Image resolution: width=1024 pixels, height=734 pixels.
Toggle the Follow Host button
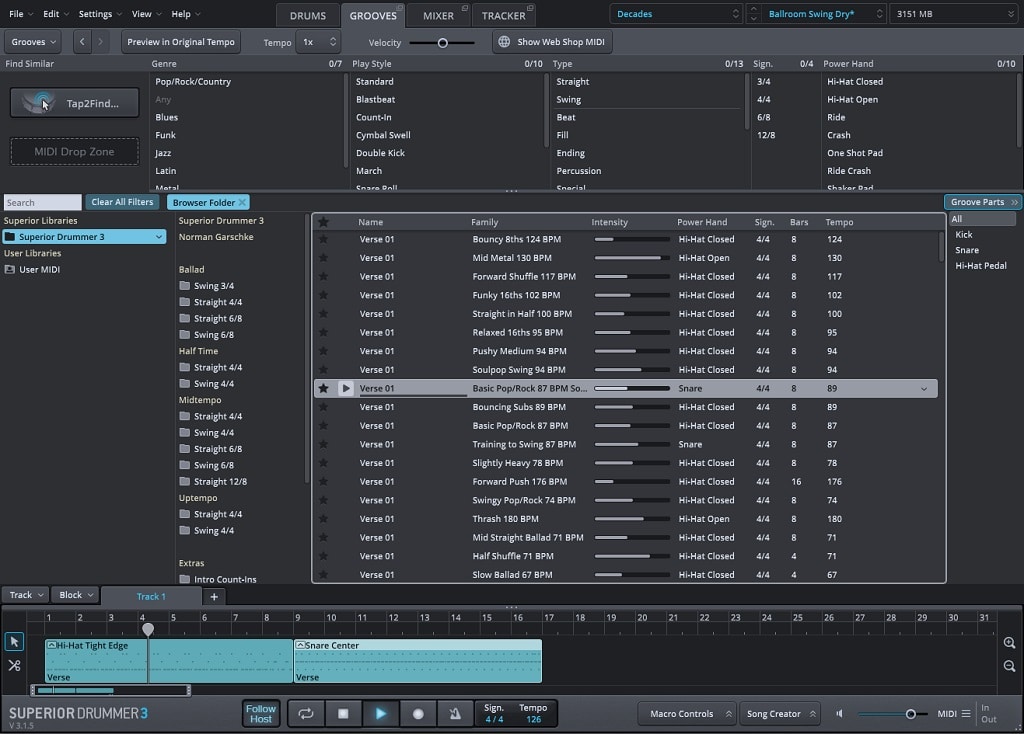coord(261,714)
